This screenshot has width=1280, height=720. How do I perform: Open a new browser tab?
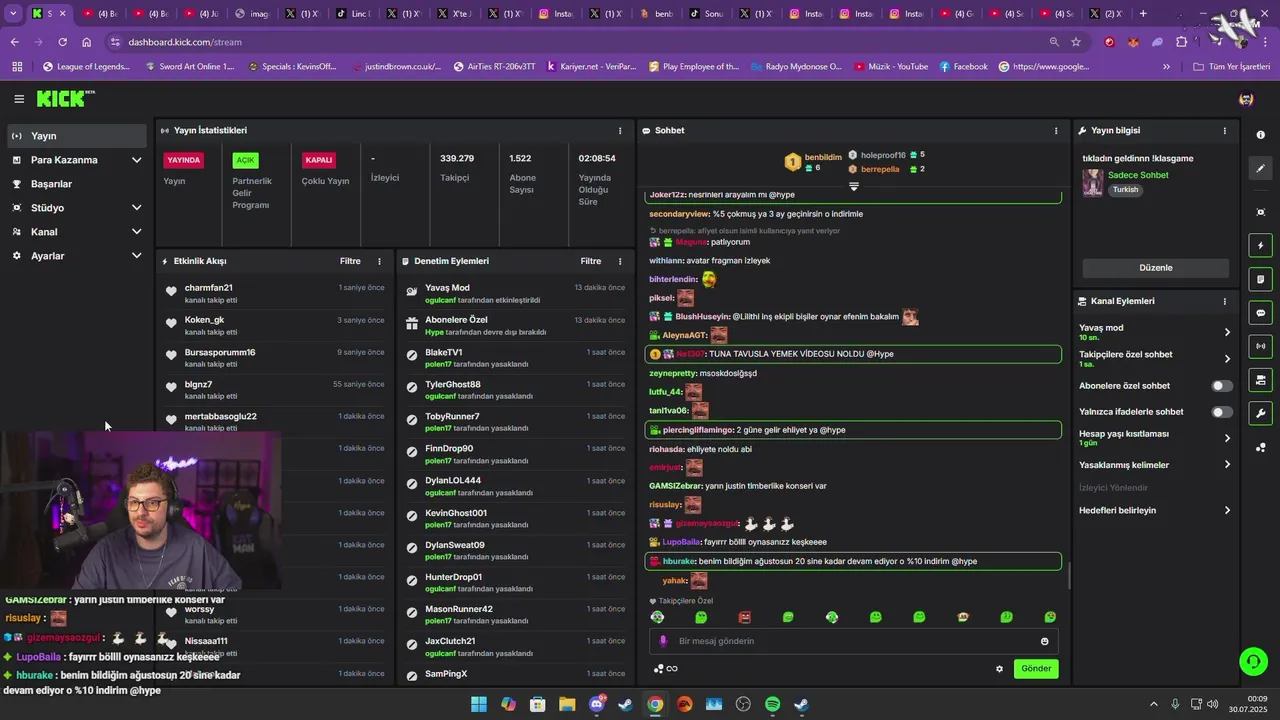click(x=1143, y=14)
